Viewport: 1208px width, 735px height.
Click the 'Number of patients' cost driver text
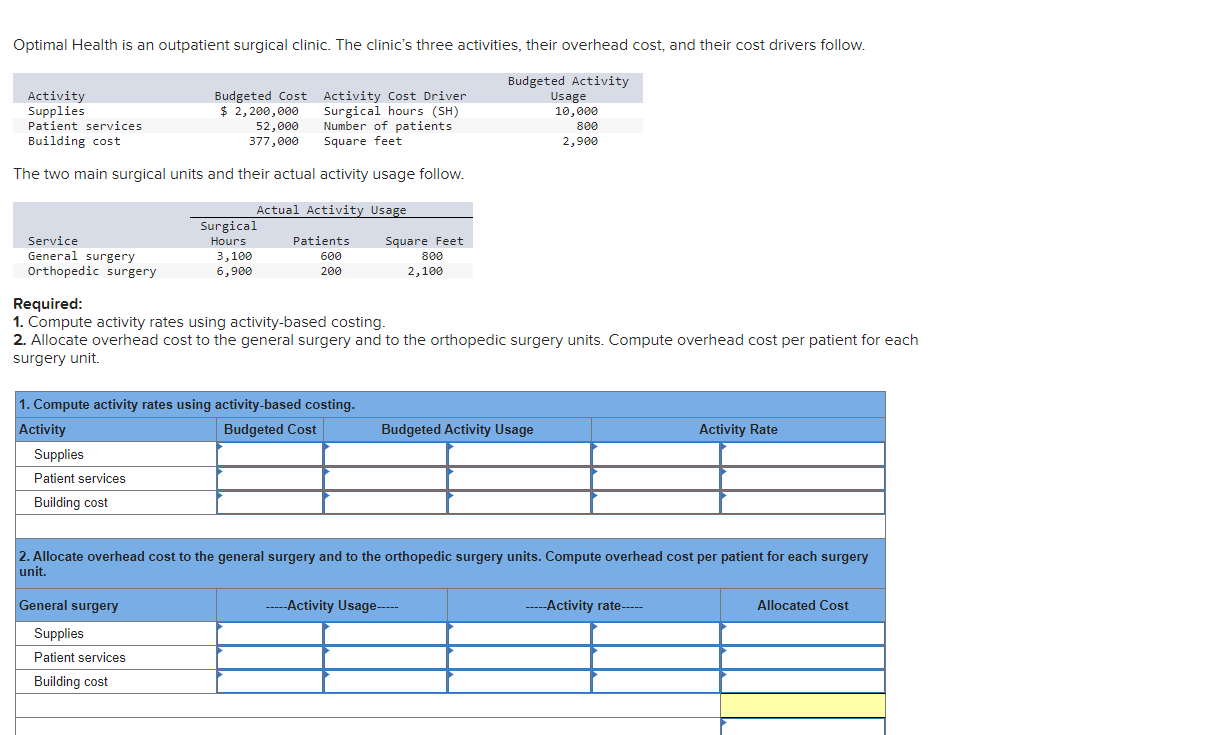387,126
